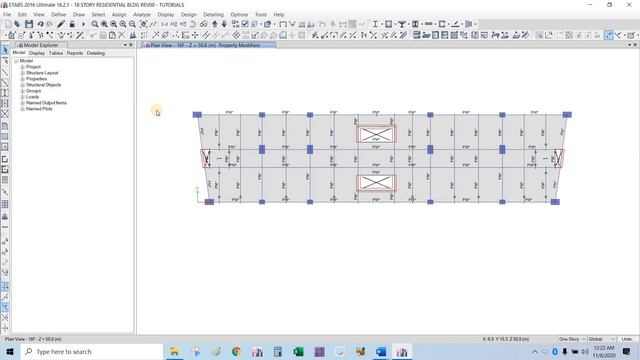Image resolution: width=640 pixels, height=360 pixels.
Task: Click the New model blank page icon
Action: tap(8, 24)
